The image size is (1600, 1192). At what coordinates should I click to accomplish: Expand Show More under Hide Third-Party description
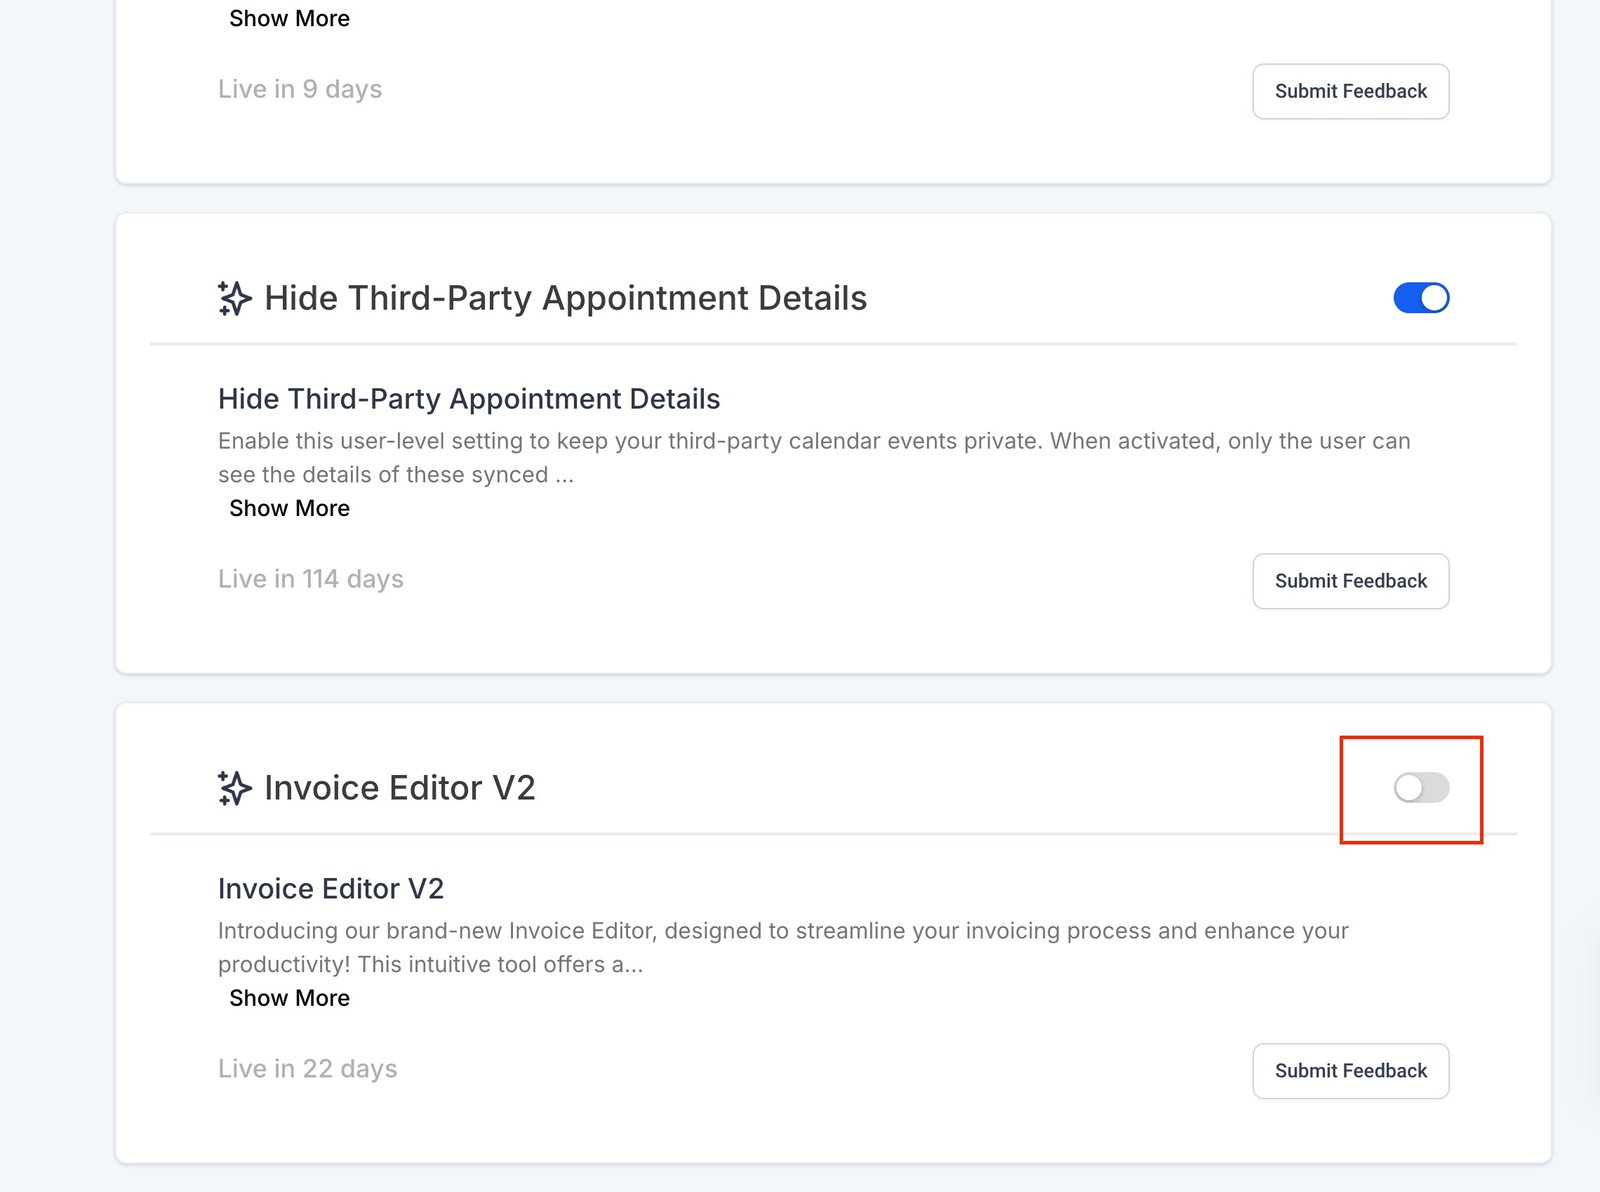point(289,508)
